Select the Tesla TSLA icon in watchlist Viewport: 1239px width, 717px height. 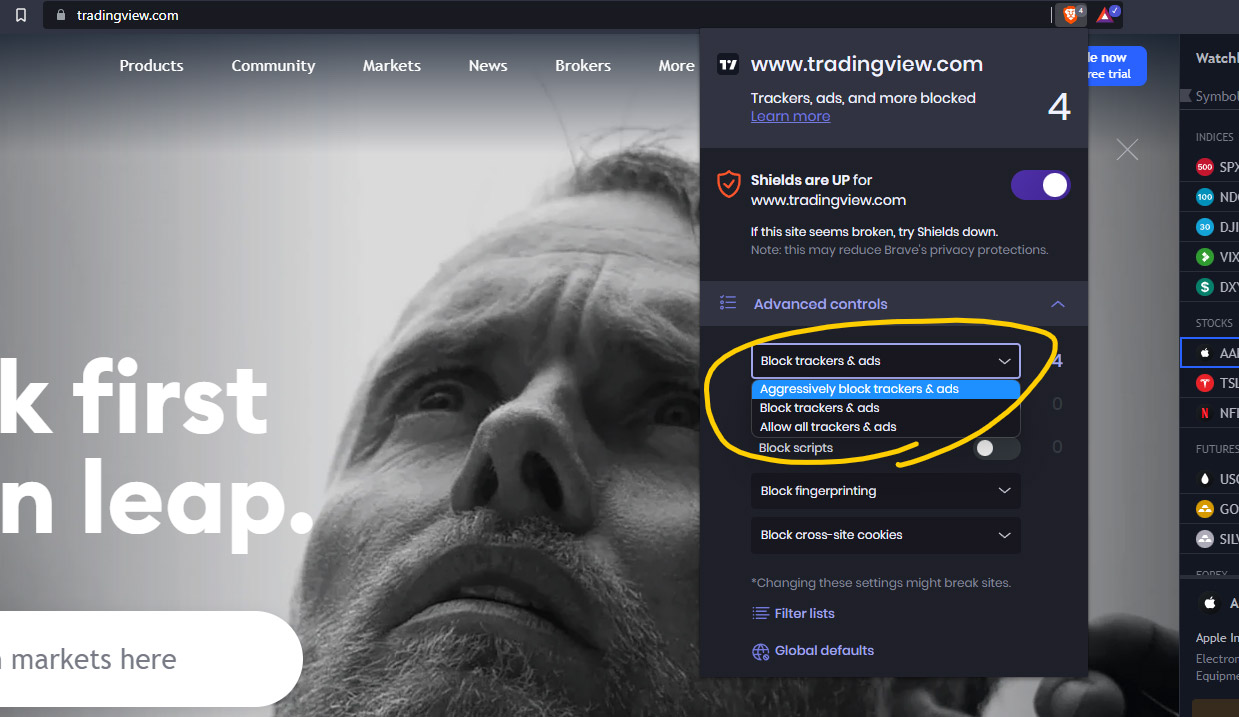pyautogui.click(x=1204, y=383)
